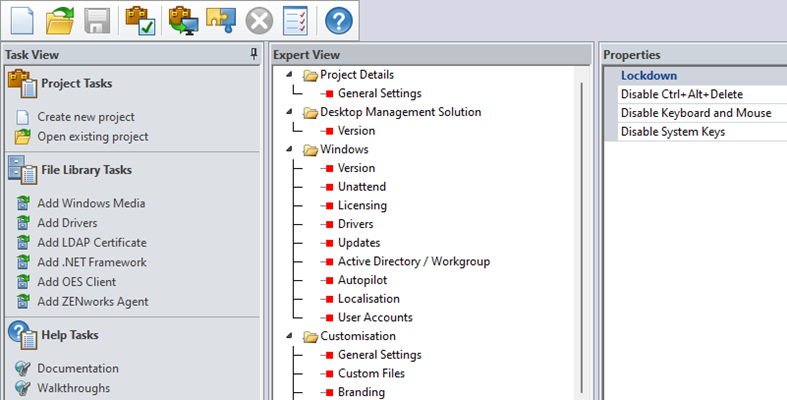Click the briefcase with monitor toolbar icon
Viewport: 787px width, 400px height.
click(x=181, y=19)
